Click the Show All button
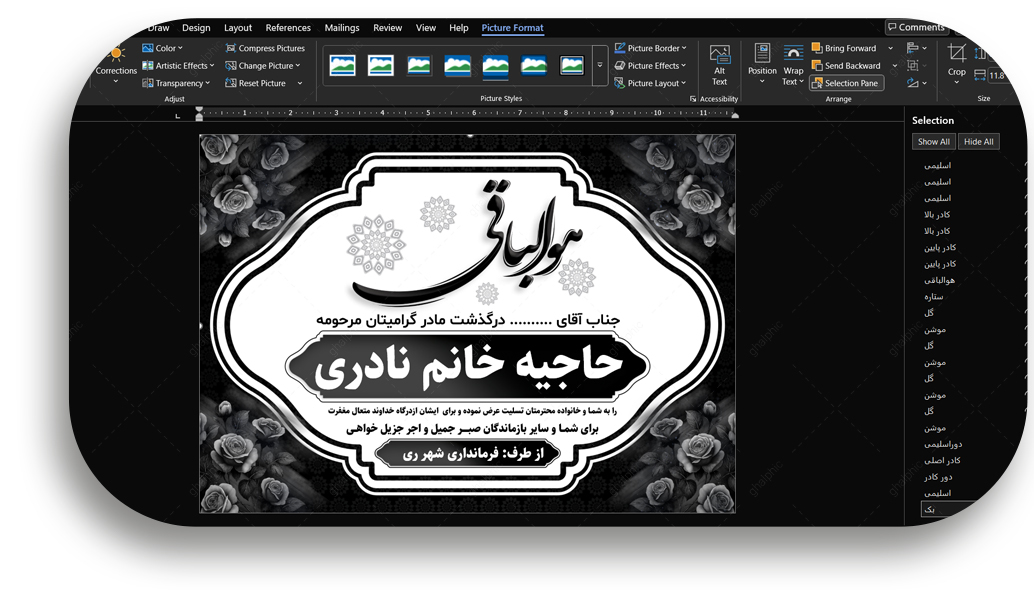The height and width of the screenshot is (602, 1034). (x=934, y=142)
